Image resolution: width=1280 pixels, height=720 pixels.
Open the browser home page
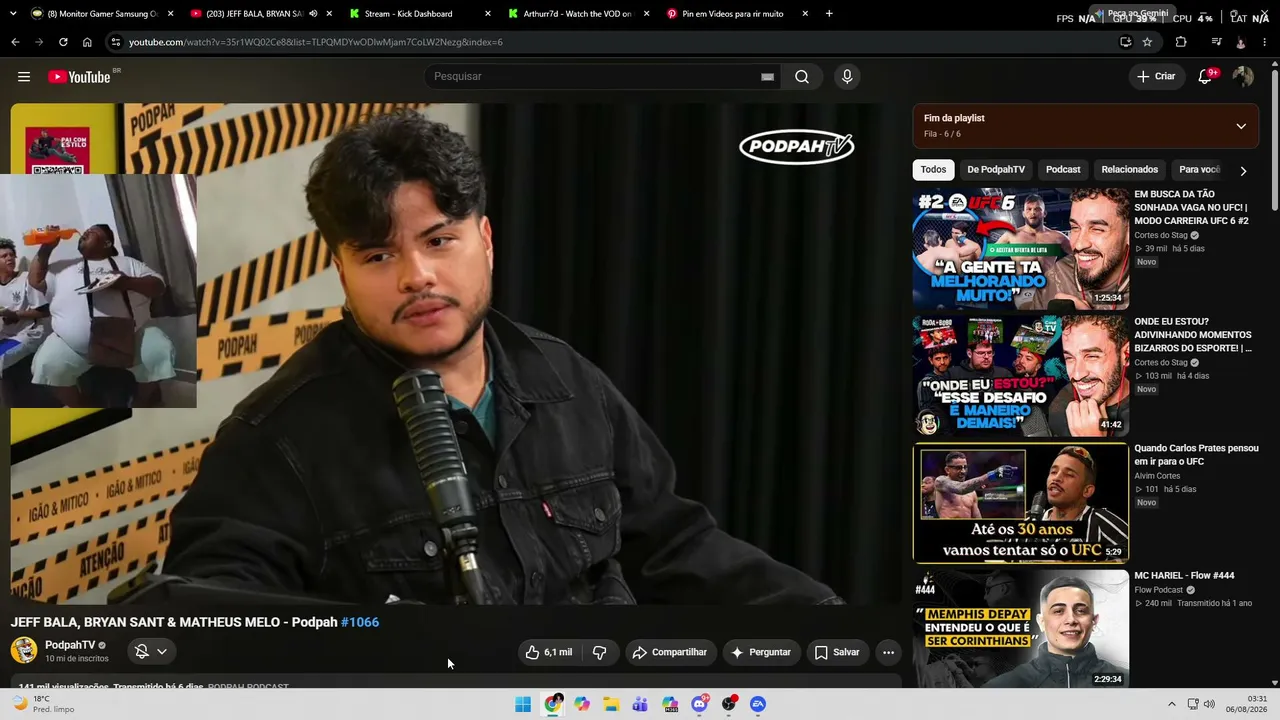[87, 42]
